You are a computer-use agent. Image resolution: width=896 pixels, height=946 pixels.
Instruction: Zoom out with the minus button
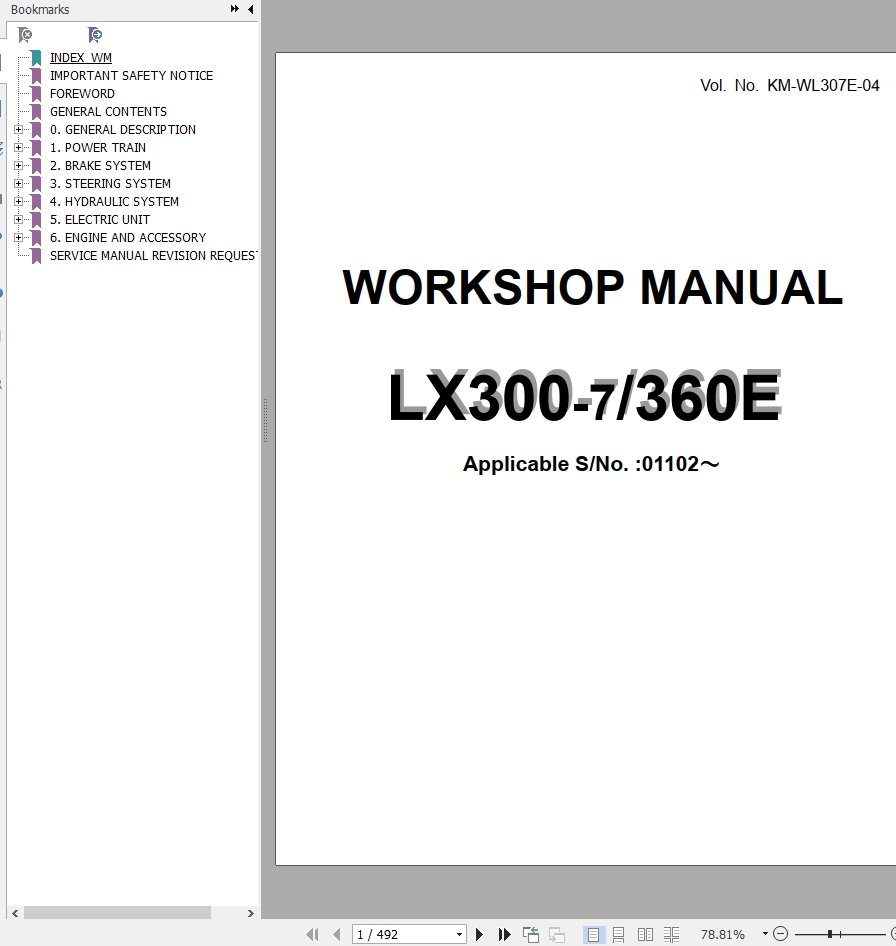click(x=780, y=934)
